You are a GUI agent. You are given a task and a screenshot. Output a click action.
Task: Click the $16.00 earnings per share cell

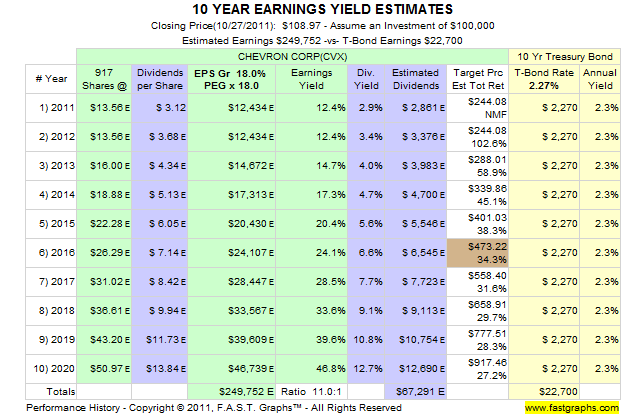pos(104,166)
